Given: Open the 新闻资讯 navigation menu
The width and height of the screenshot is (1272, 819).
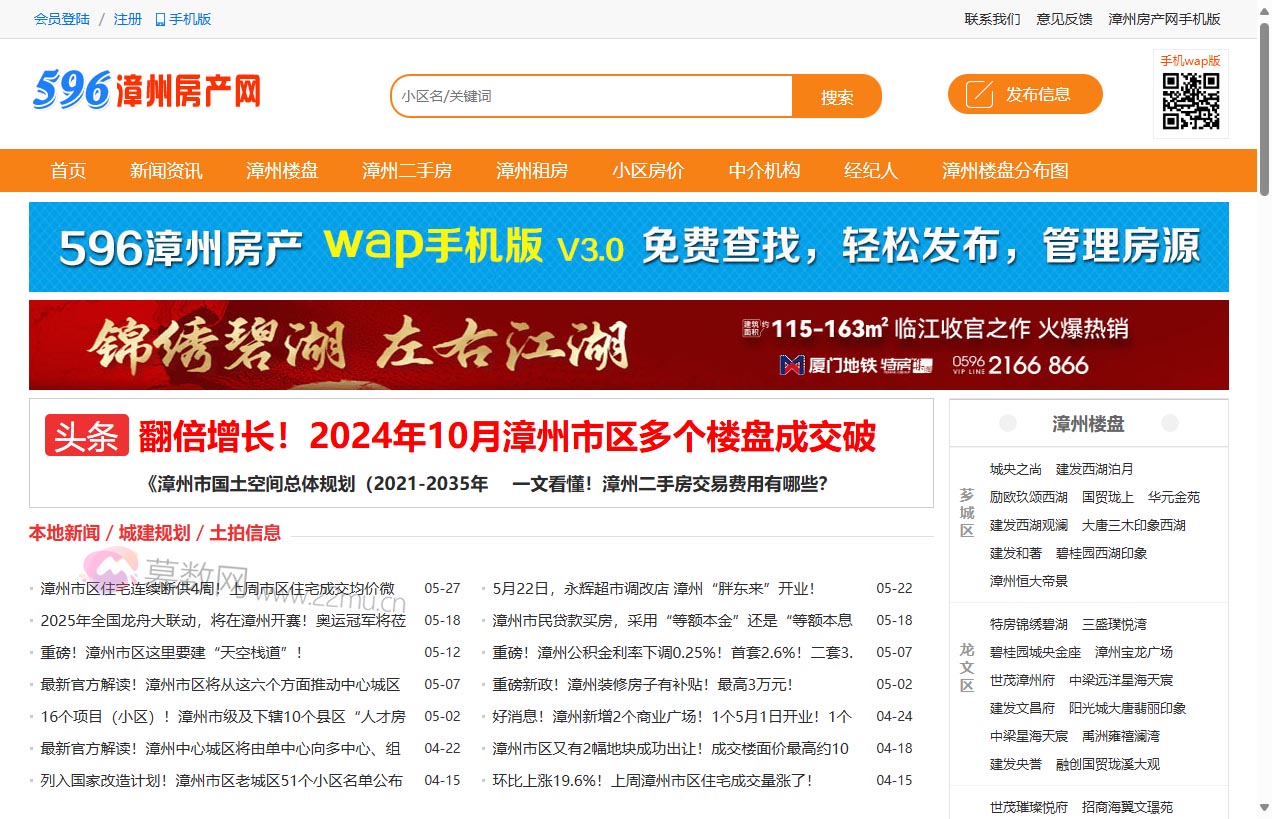Looking at the screenshot, I should pyautogui.click(x=166, y=170).
